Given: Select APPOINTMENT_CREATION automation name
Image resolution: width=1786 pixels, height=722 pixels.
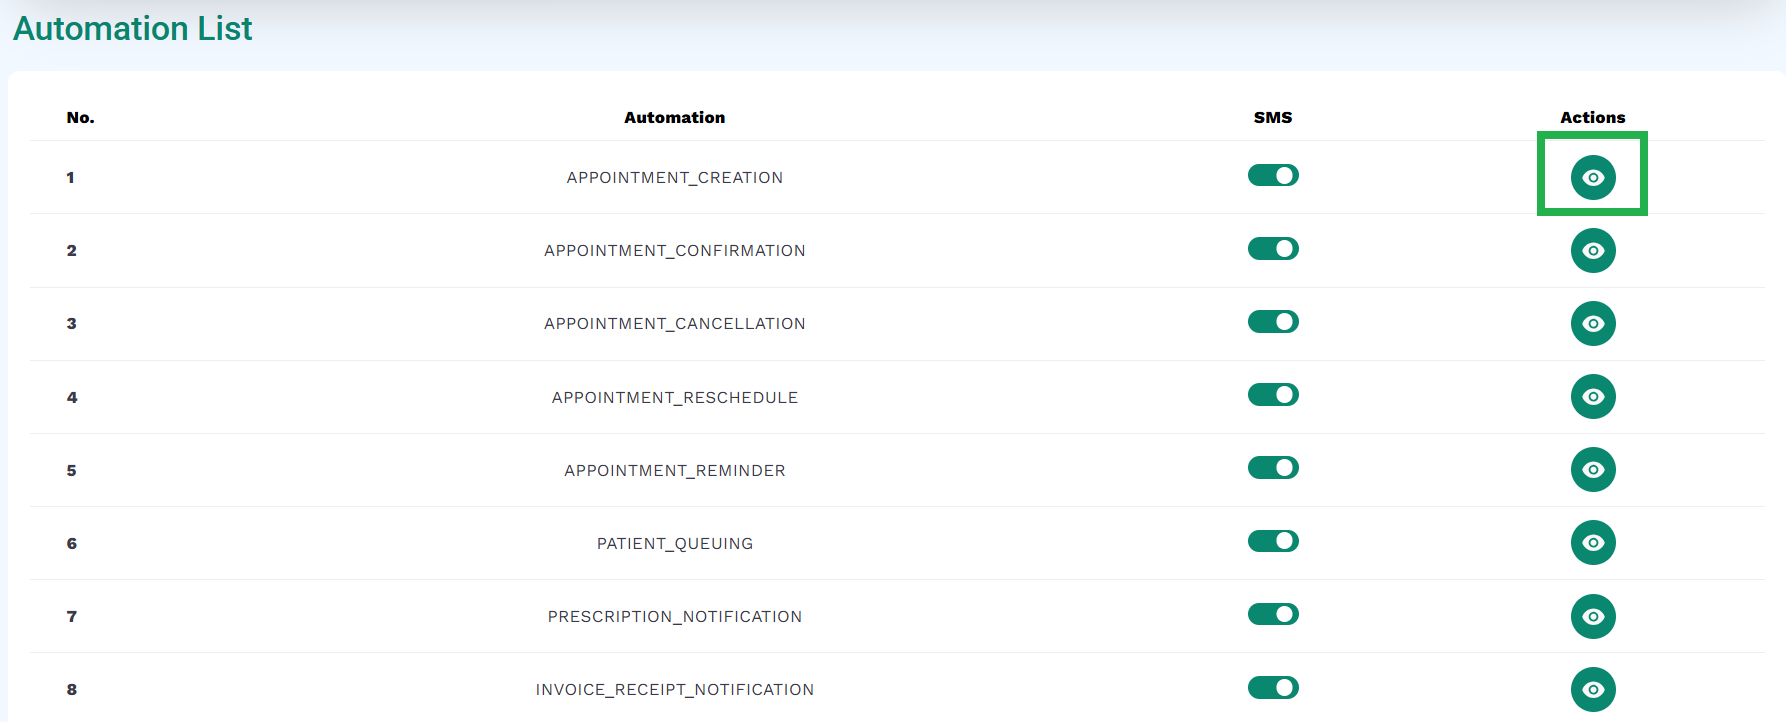Looking at the screenshot, I should point(675,178).
